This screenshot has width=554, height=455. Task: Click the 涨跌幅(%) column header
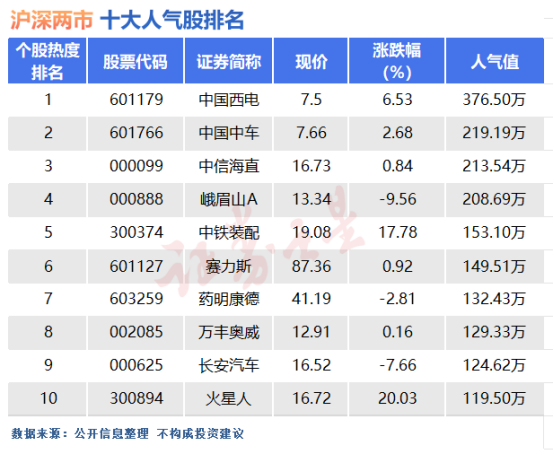click(x=396, y=61)
